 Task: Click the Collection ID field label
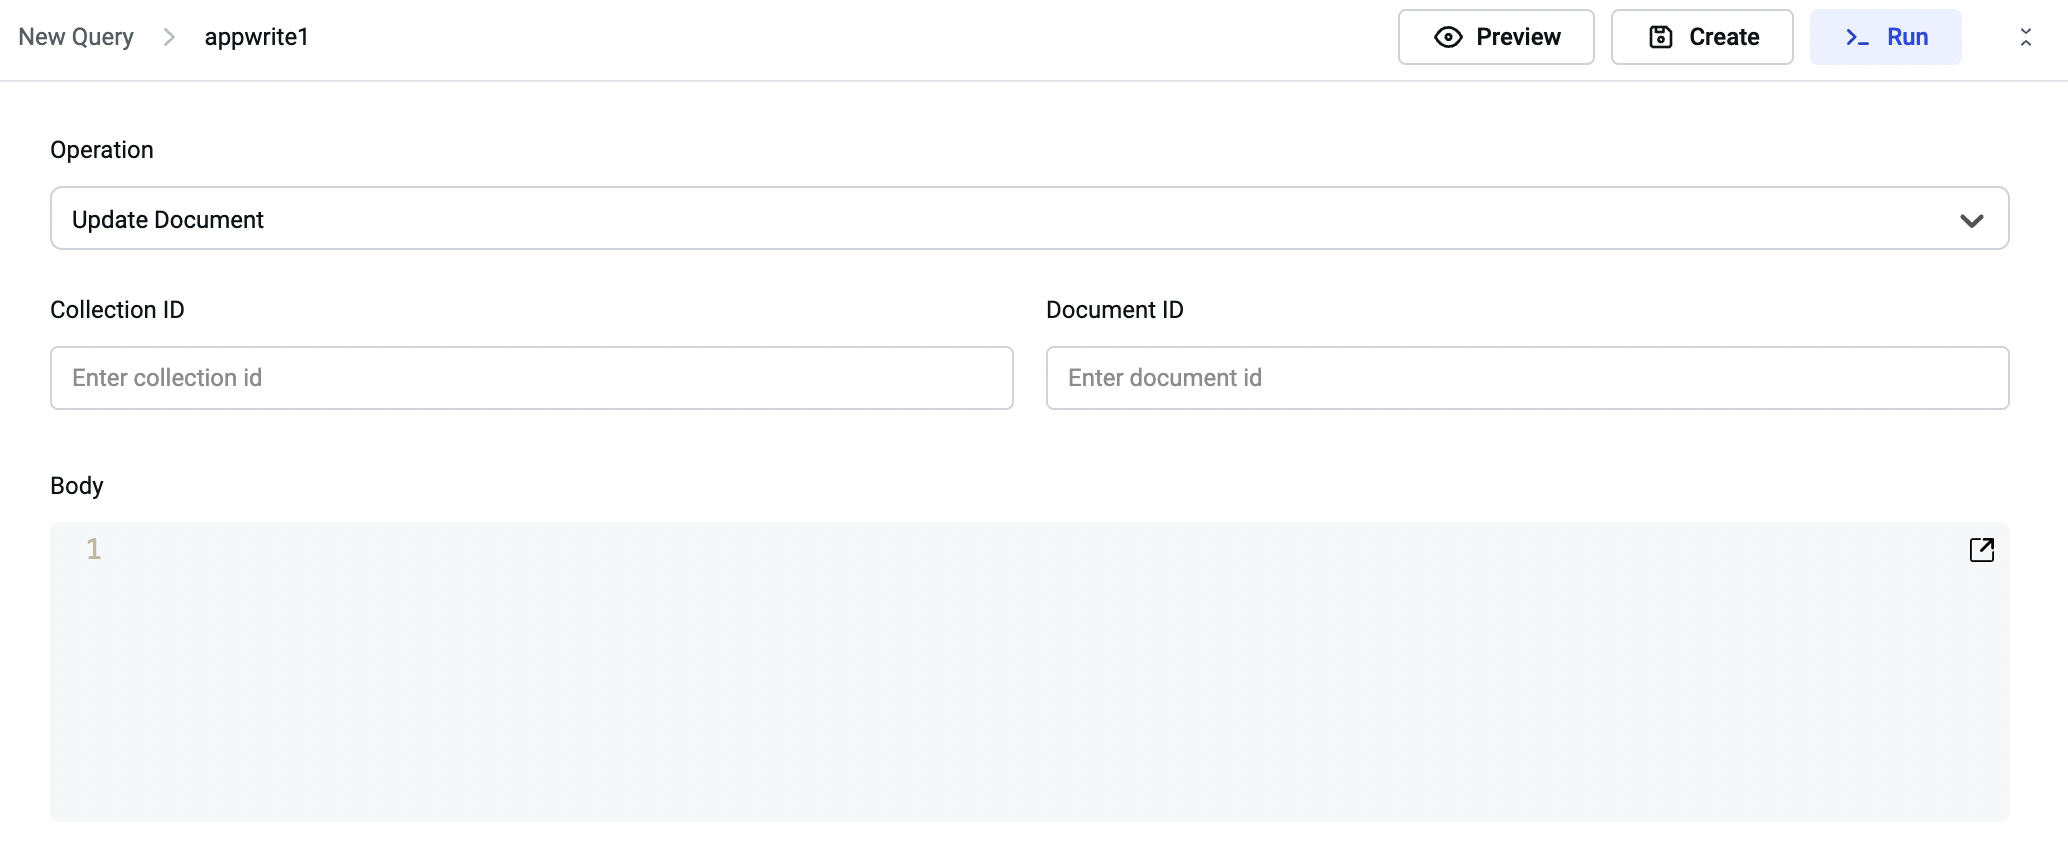coord(117,310)
